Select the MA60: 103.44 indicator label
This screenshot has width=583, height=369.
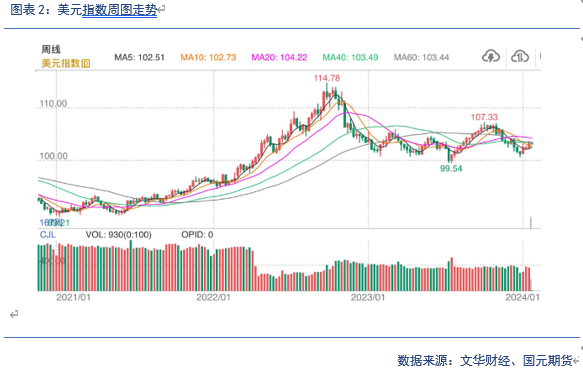point(421,57)
